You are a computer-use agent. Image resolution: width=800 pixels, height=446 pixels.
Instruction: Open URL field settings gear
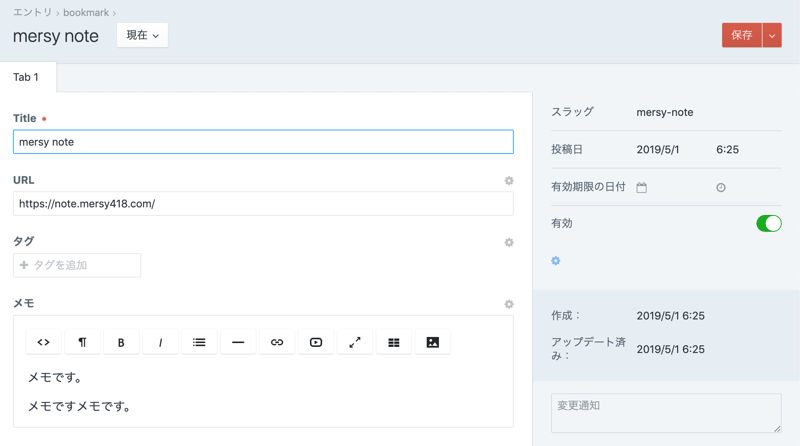click(x=509, y=181)
